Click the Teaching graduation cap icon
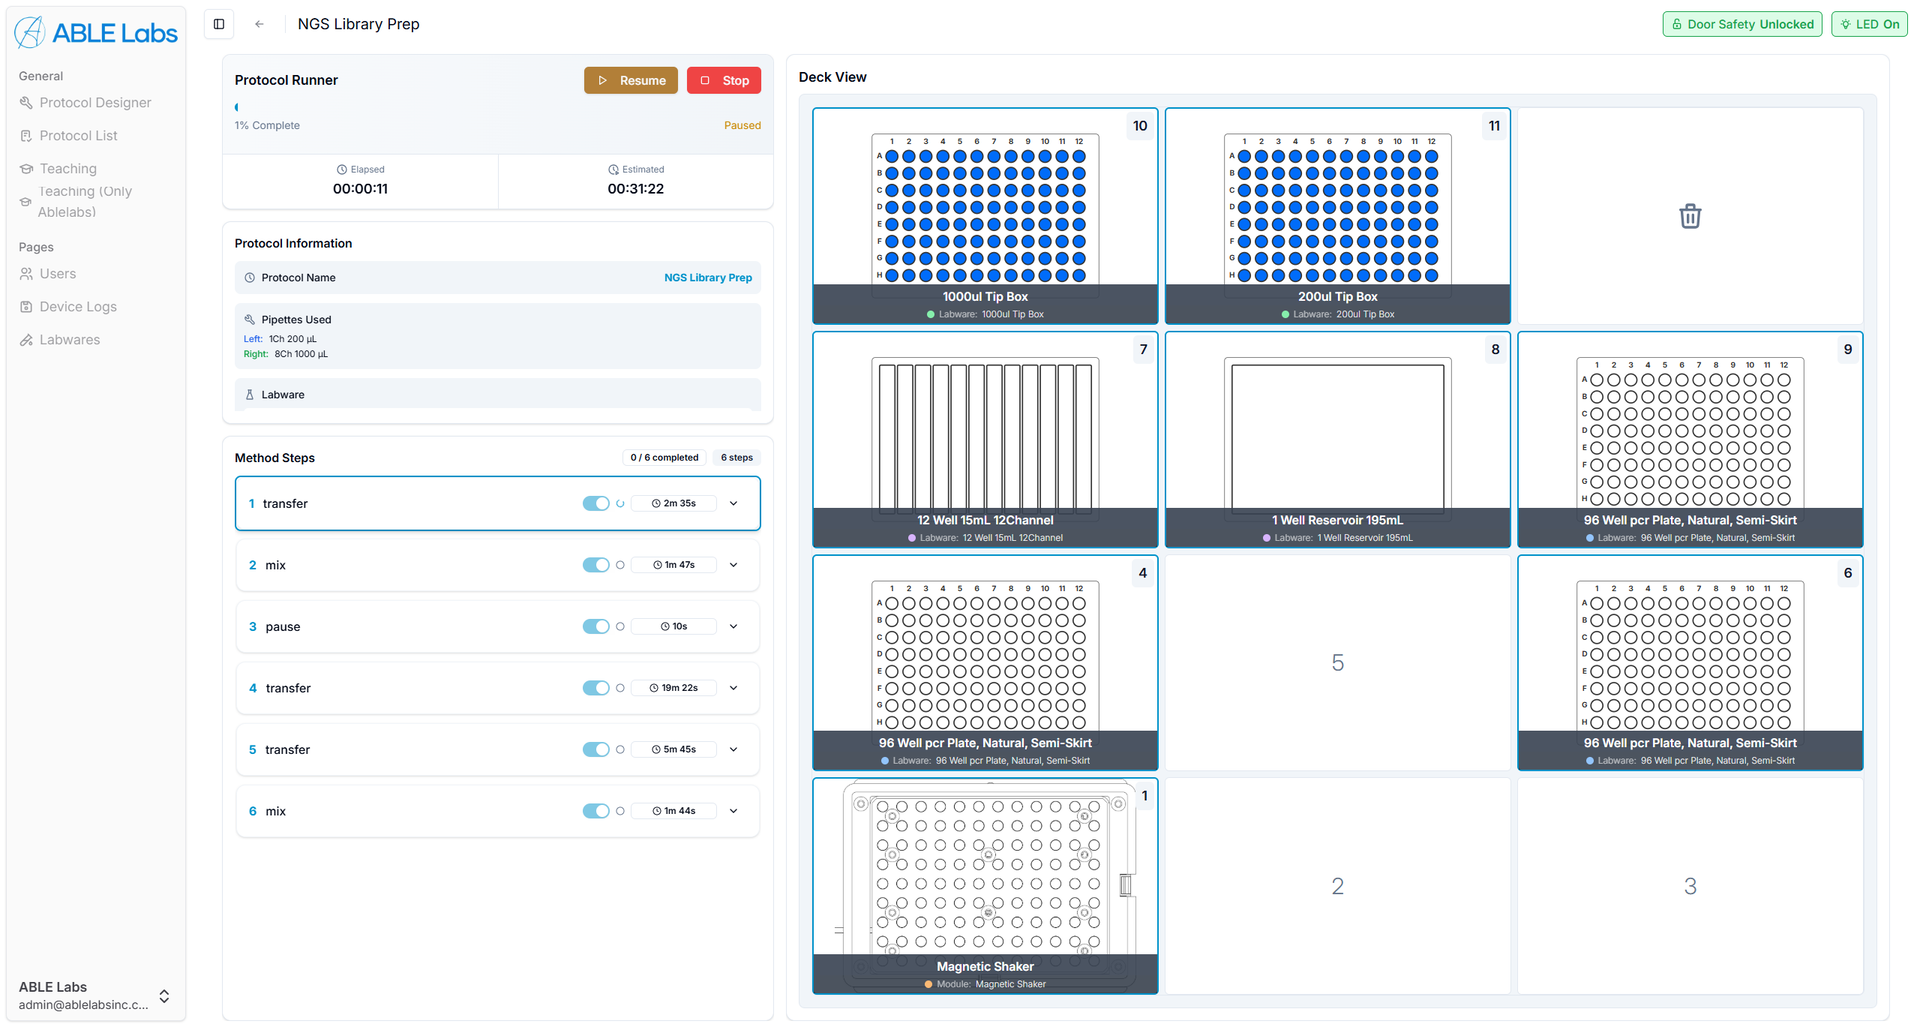 (26, 169)
